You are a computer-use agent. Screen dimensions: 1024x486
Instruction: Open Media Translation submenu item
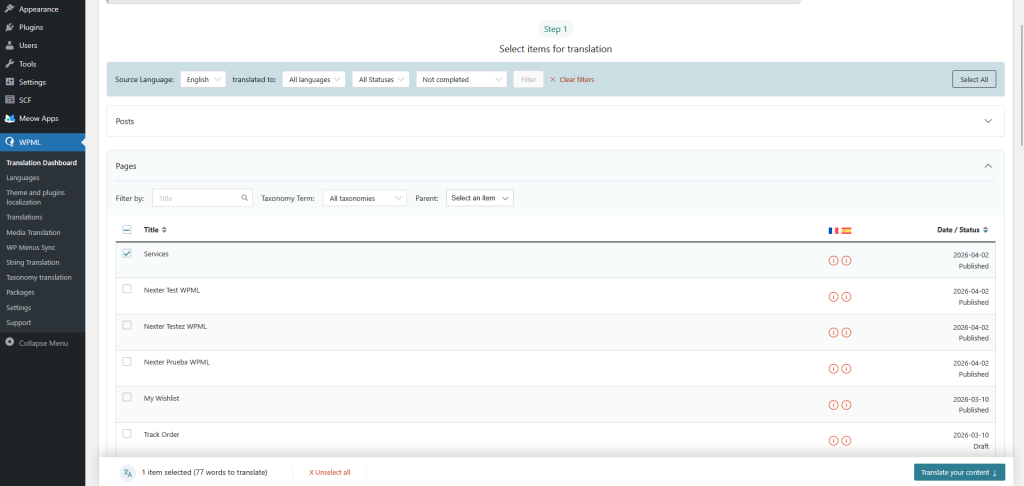(x=33, y=233)
